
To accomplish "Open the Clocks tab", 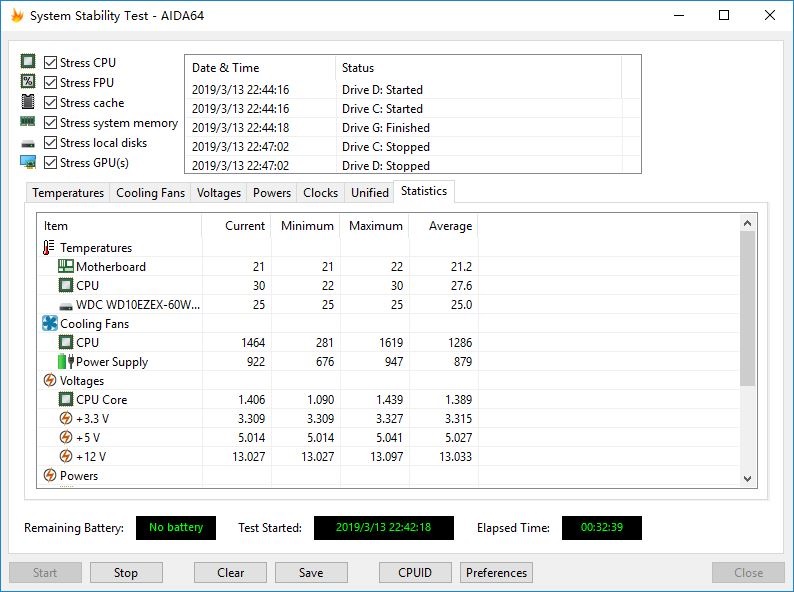I will [320, 193].
